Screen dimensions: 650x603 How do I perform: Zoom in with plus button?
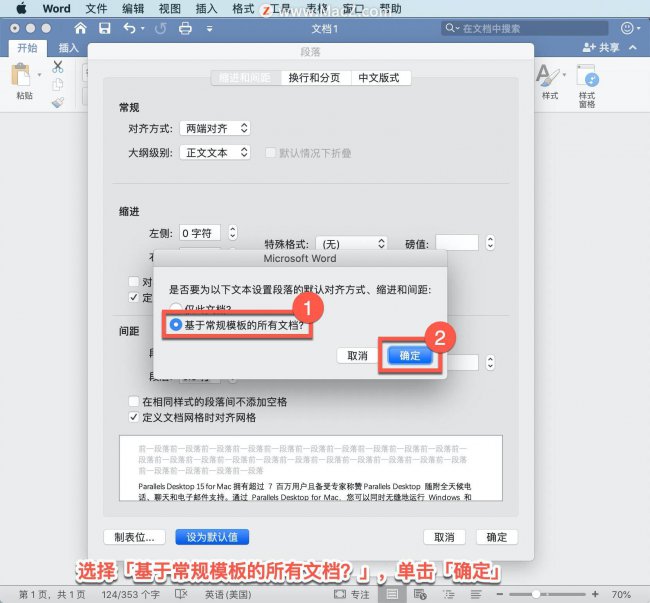(x=596, y=594)
